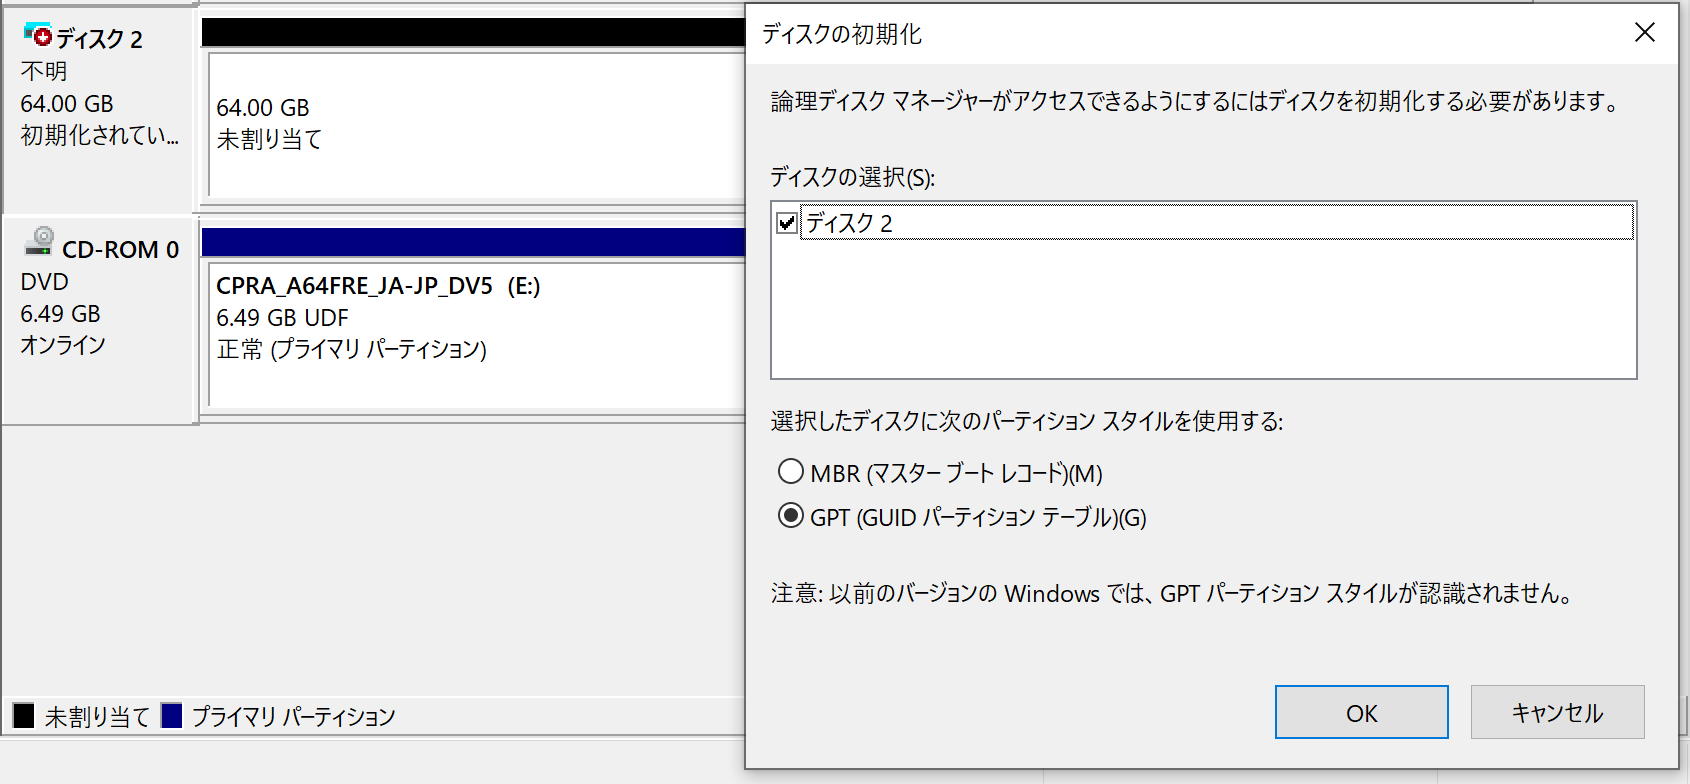The height and width of the screenshot is (784, 1690).
Task: Click the ディスク 2 list entry text
Action: coord(849,223)
